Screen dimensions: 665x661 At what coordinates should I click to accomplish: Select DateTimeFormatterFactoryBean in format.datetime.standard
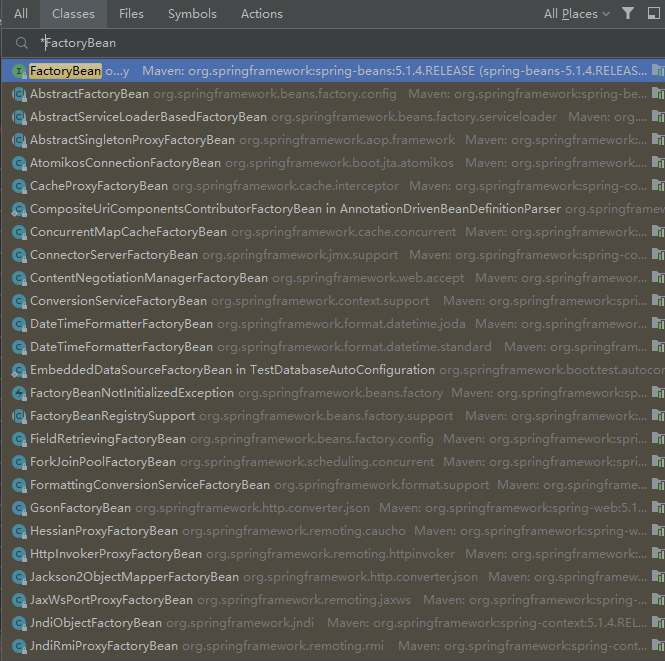tap(333, 346)
